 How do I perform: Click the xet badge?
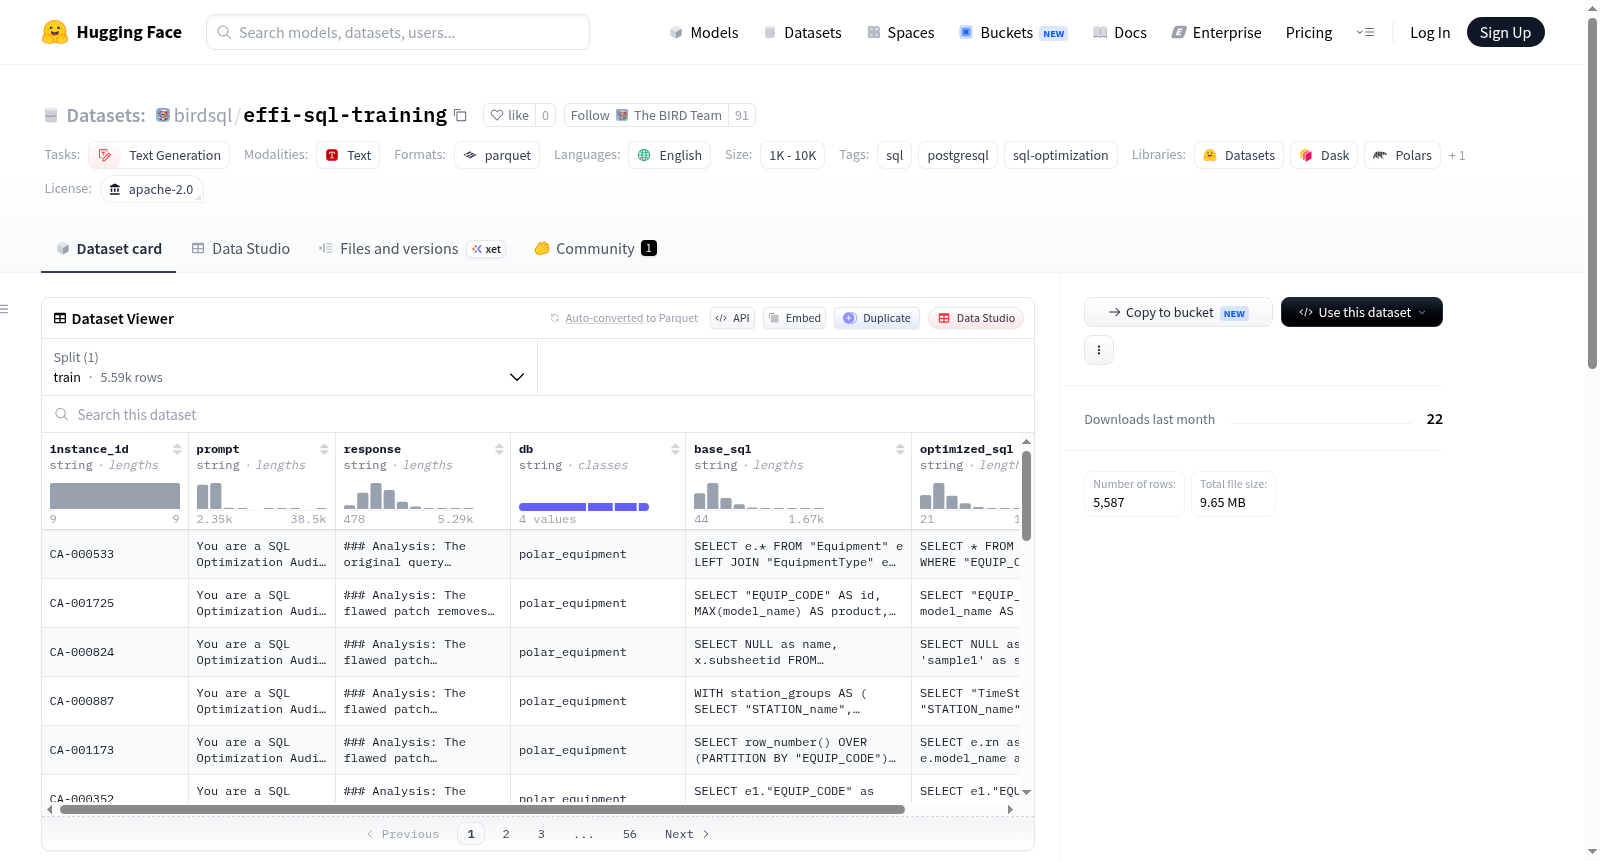pos(487,249)
